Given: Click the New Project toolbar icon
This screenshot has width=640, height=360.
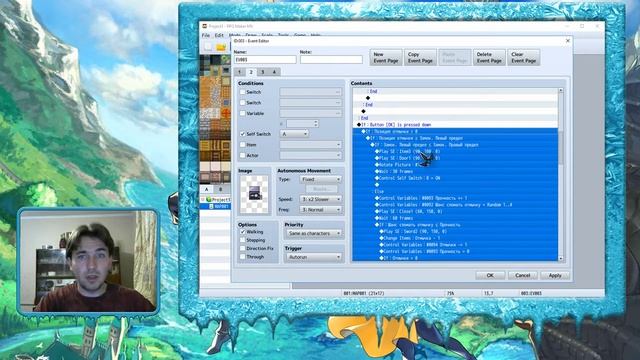Looking at the screenshot, I should (x=208, y=47).
